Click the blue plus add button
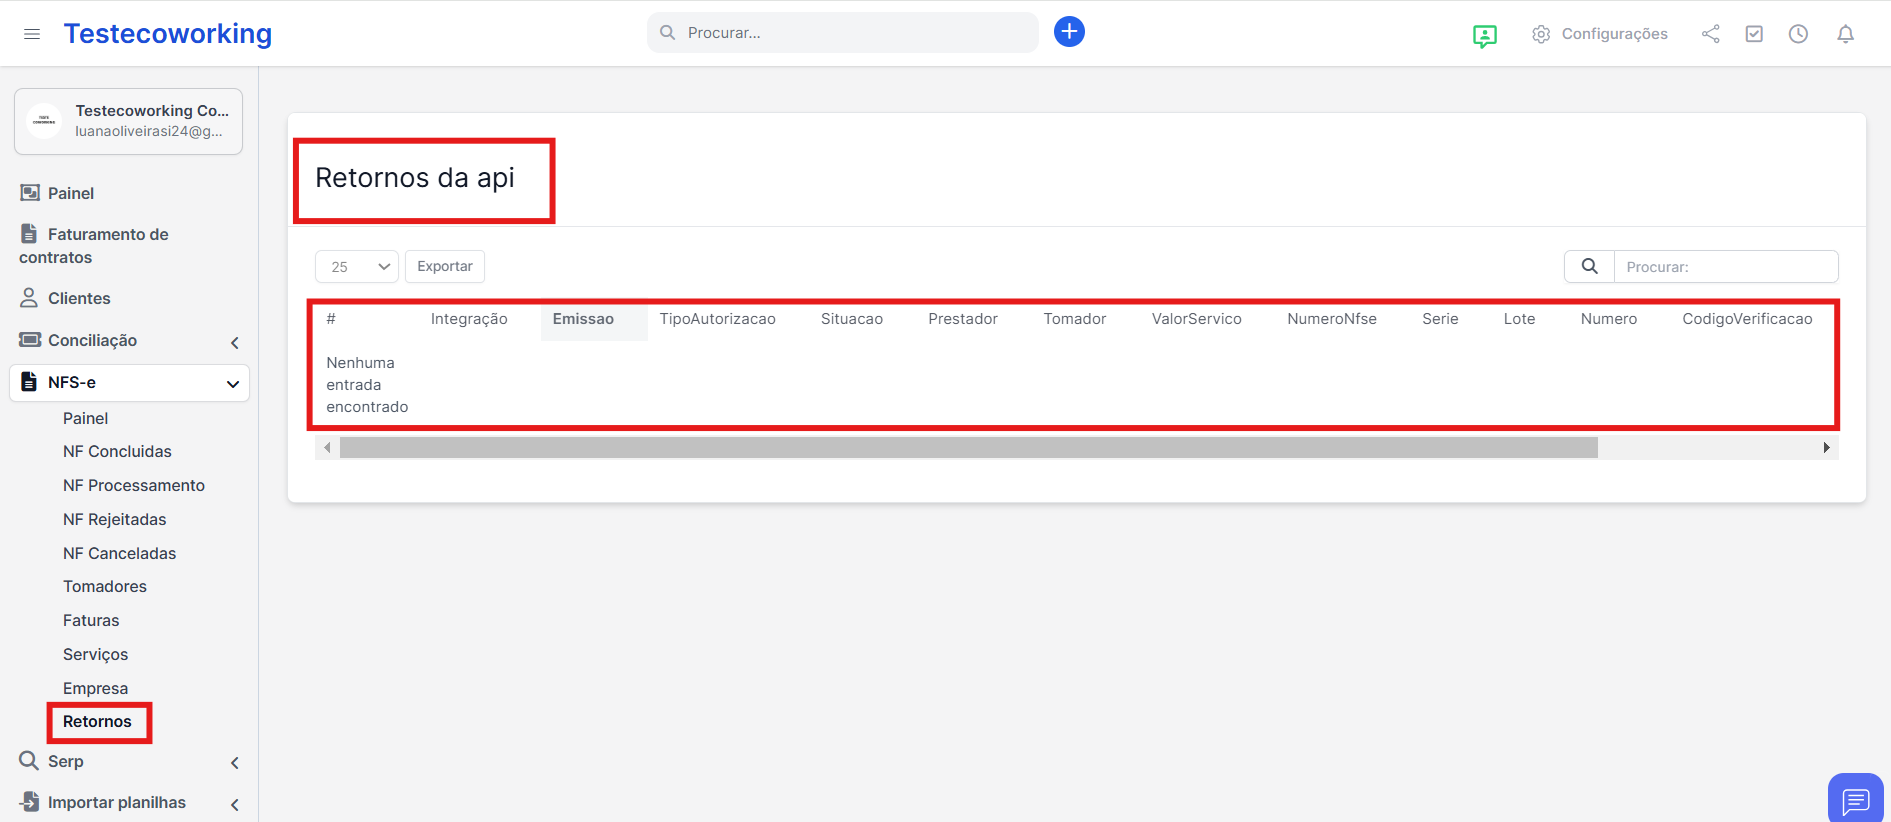This screenshot has width=1891, height=822. click(1069, 32)
